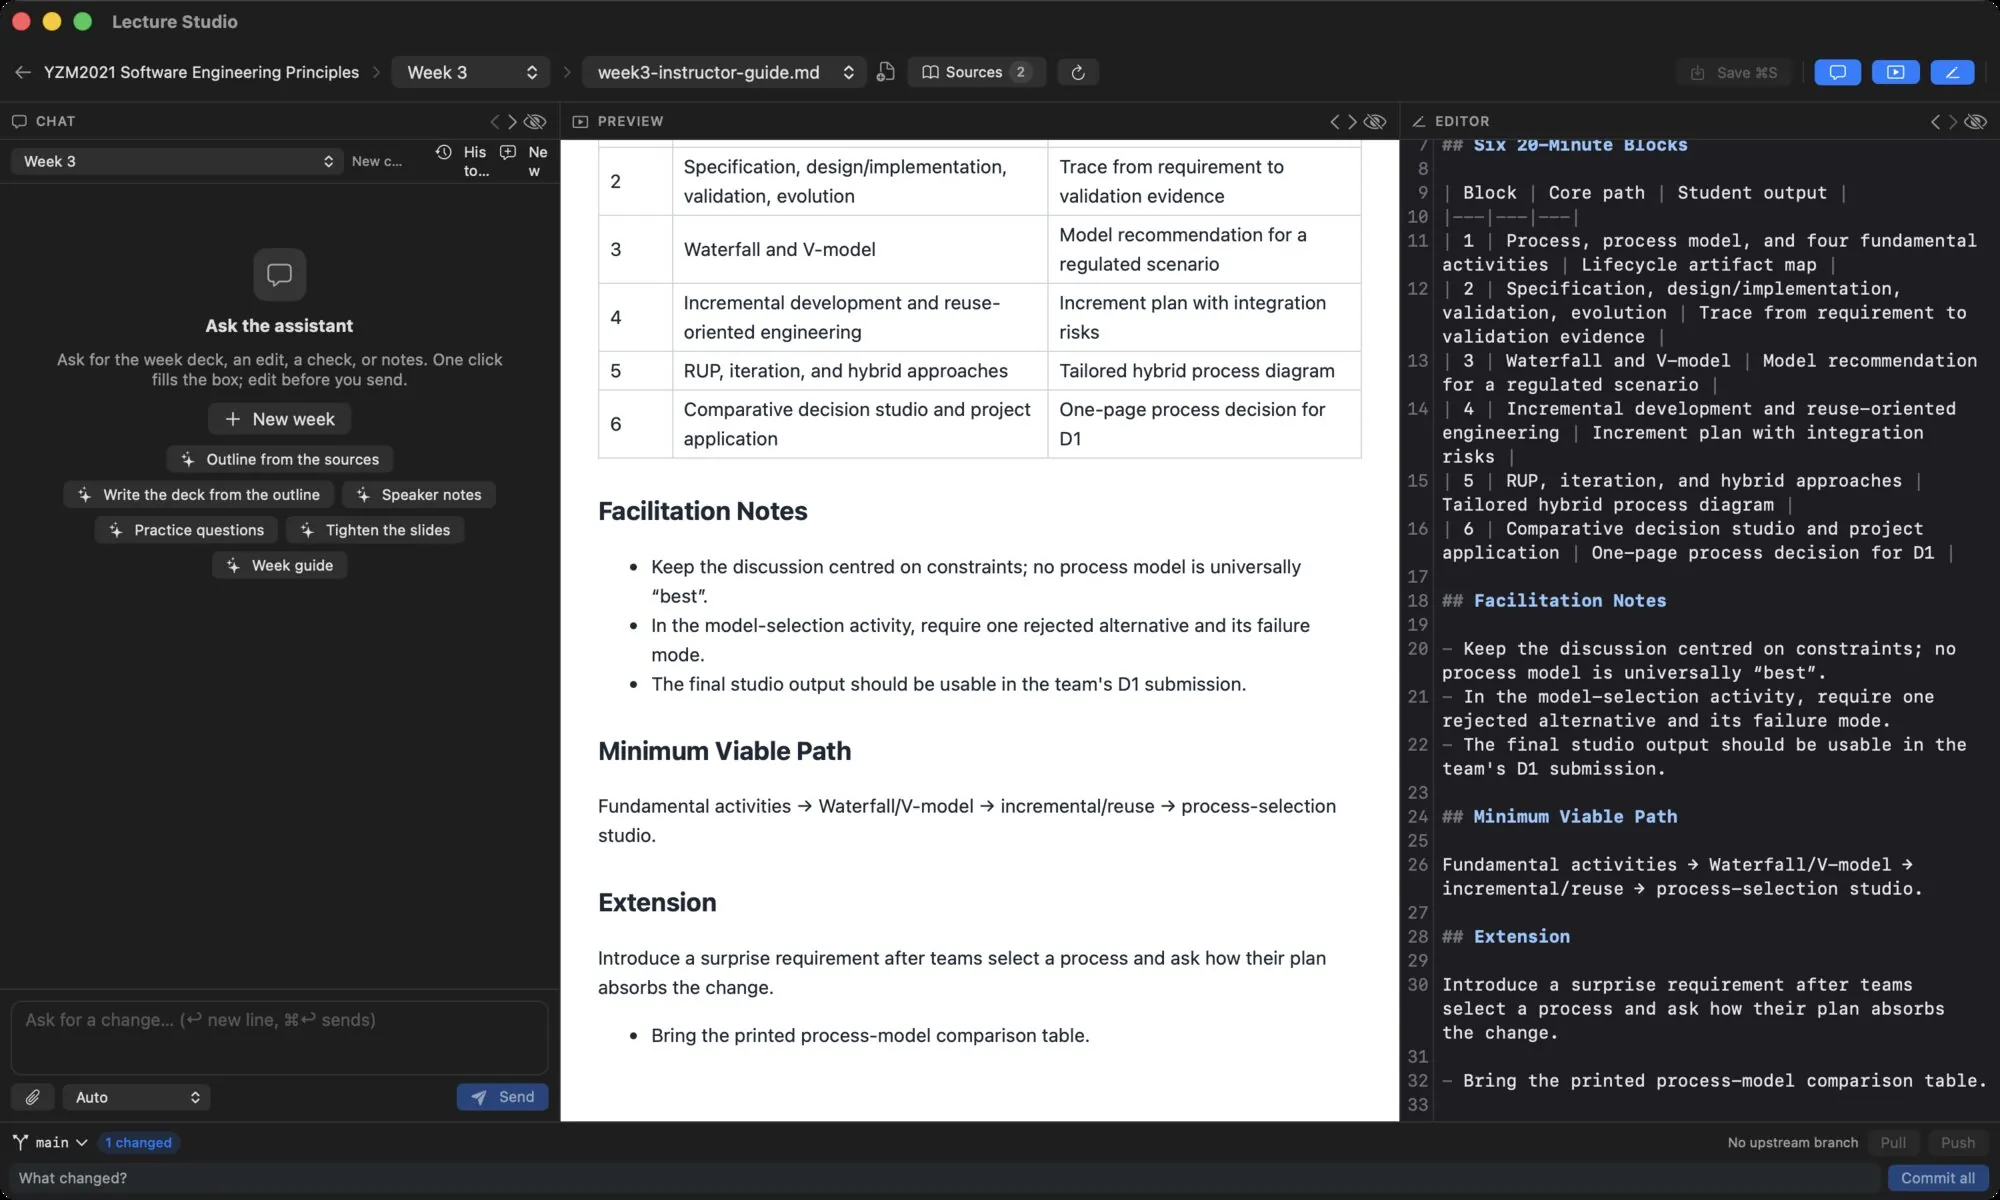Screen dimensions: 2000x1200
Task: Click the refresh icon next to Sources
Action: pos(1077,72)
